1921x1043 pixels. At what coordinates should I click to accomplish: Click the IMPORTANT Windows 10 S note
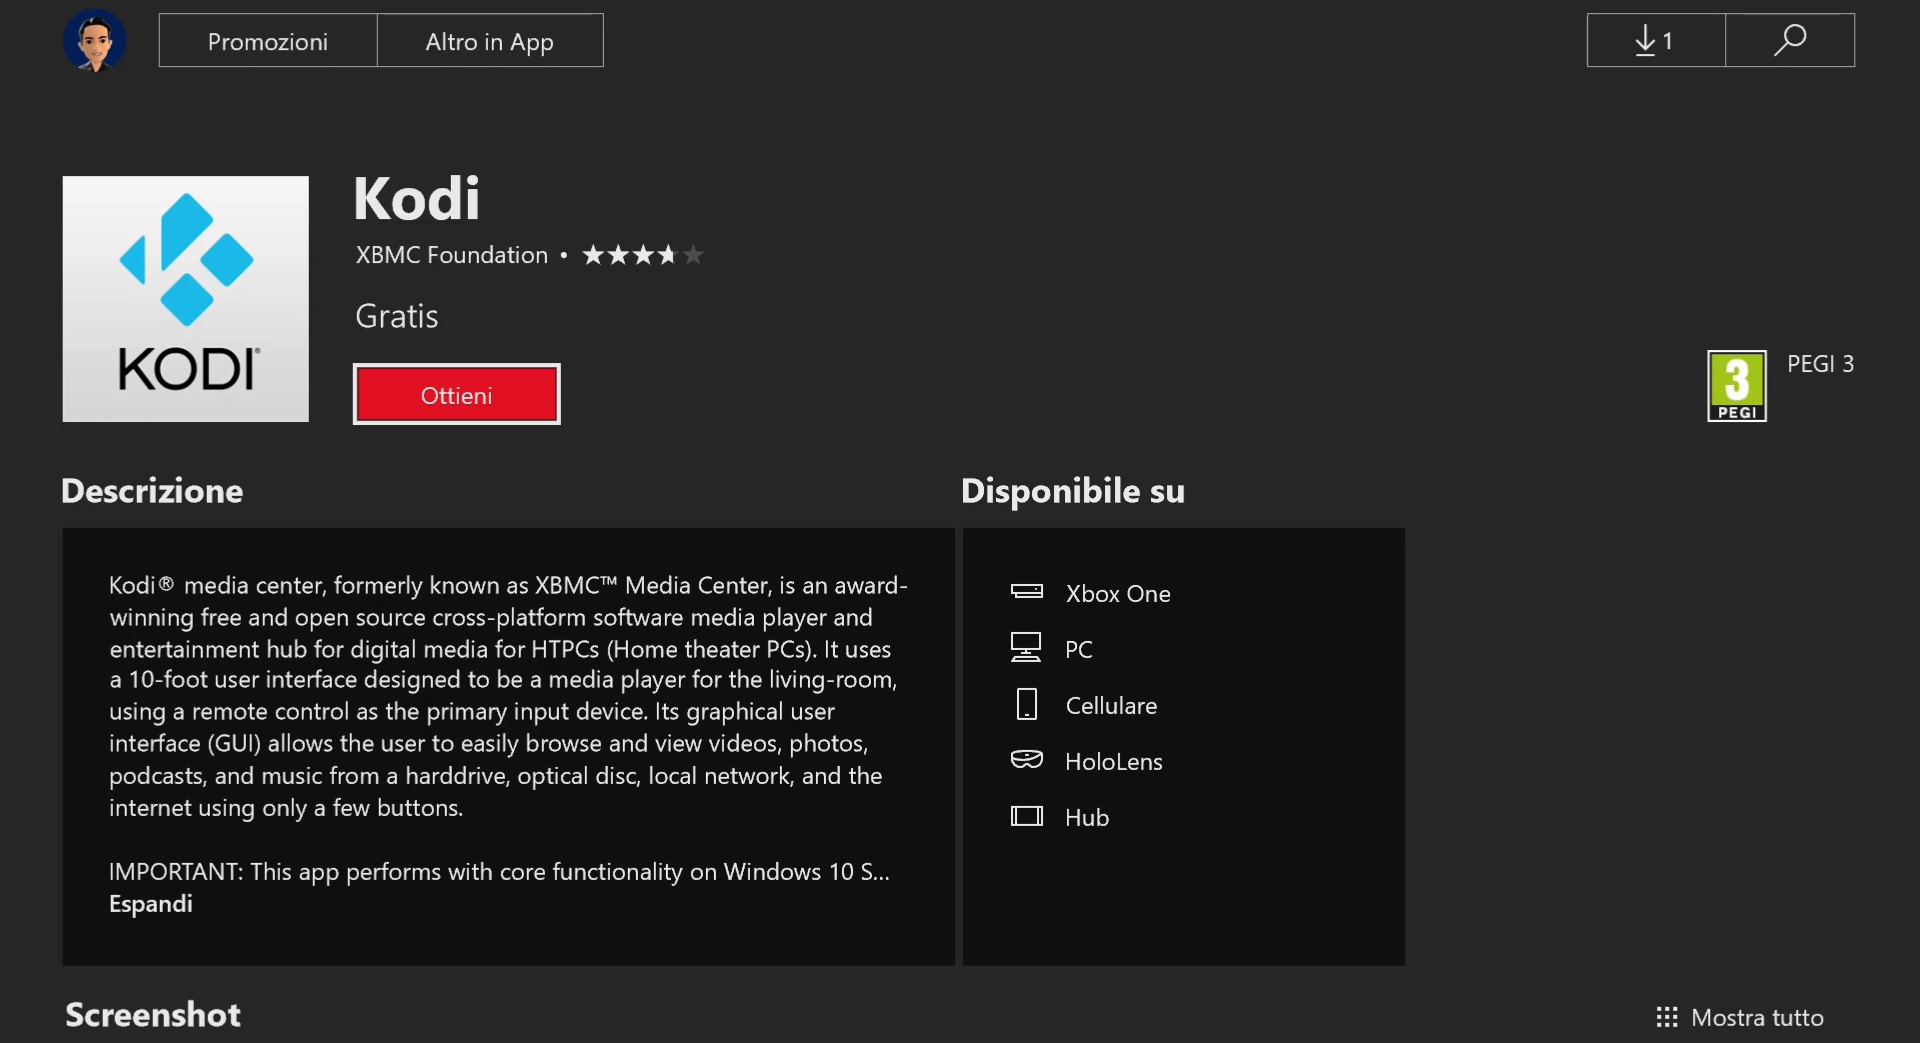tap(499, 872)
